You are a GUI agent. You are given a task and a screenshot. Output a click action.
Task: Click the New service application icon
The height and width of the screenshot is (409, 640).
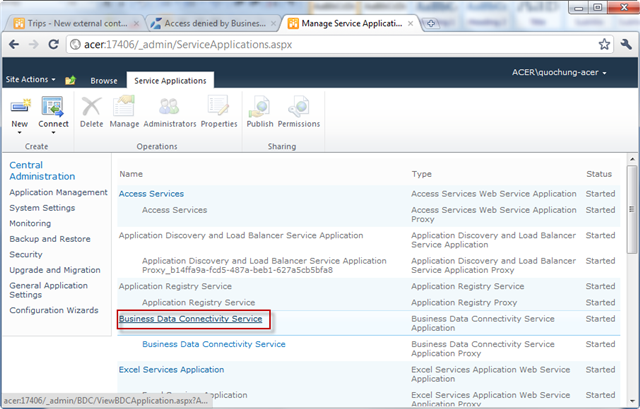click(20, 107)
